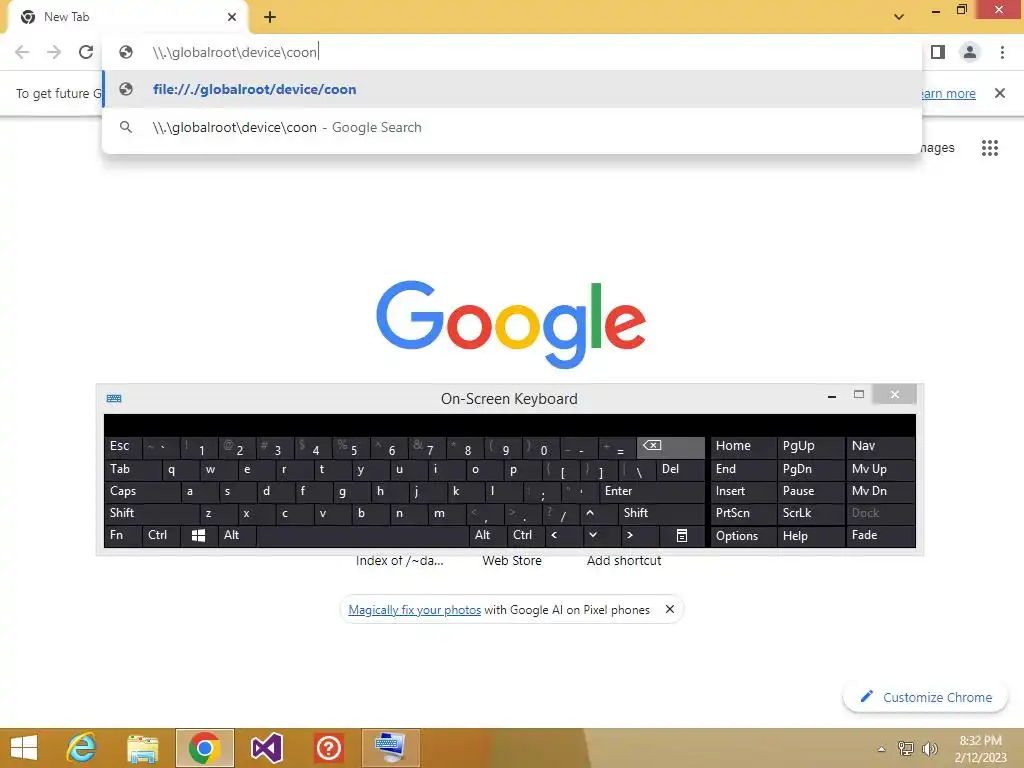
Task: Open the Chrome three-dot menu
Action: pos(1002,52)
